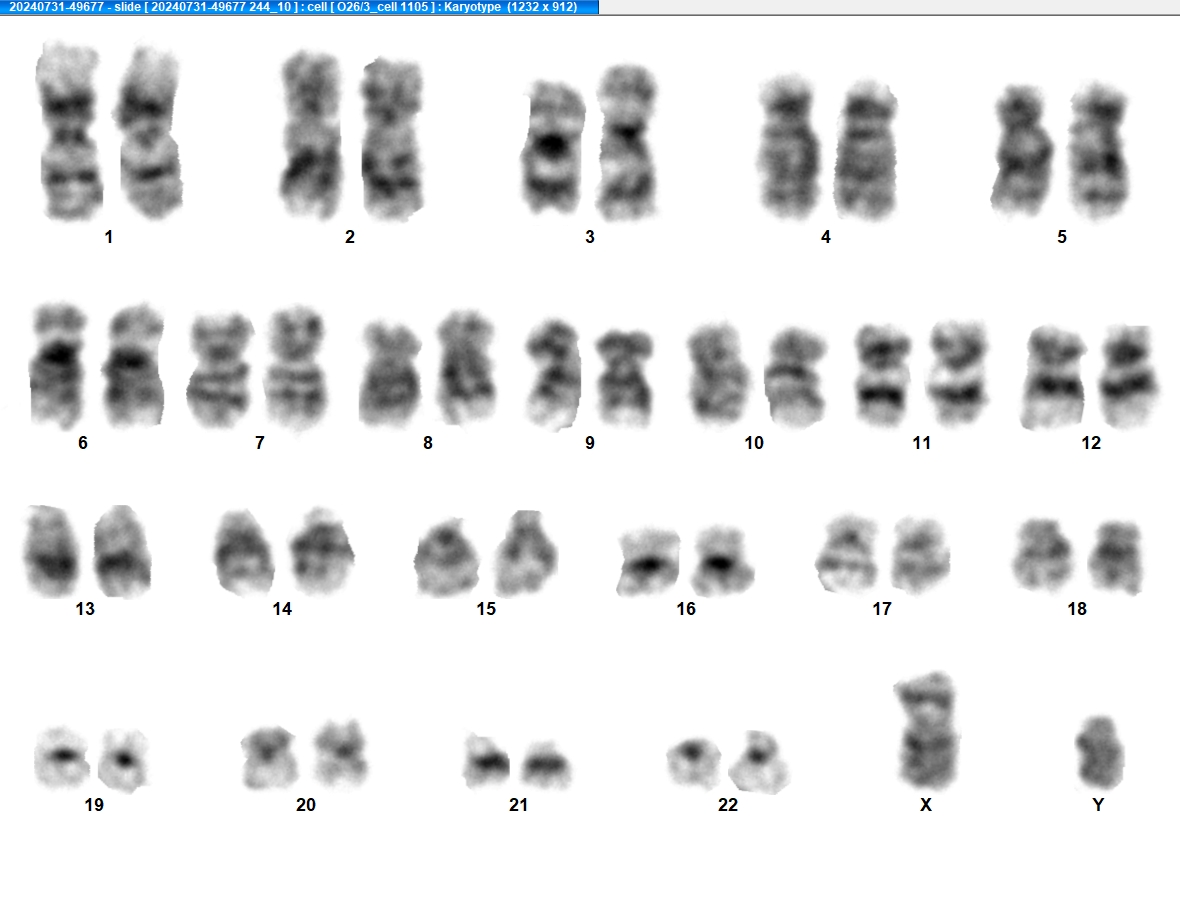Select the right chromosome 9 image
1180x898 pixels.
(x=625, y=379)
